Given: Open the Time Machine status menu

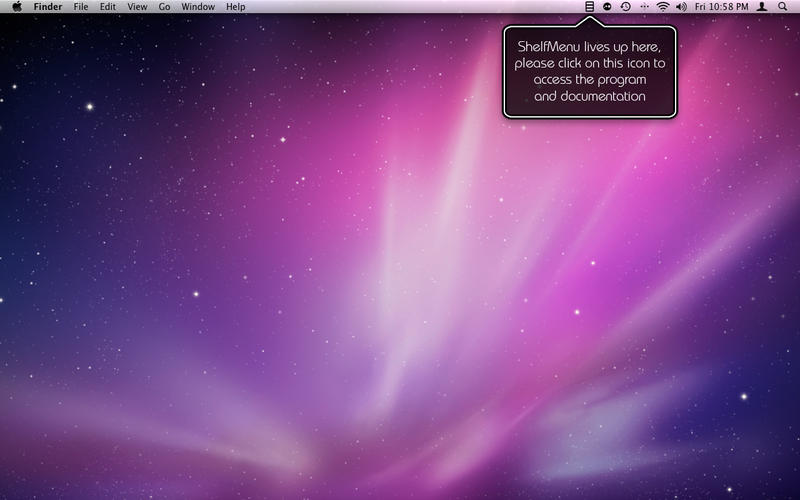Looking at the screenshot, I should (625, 7).
